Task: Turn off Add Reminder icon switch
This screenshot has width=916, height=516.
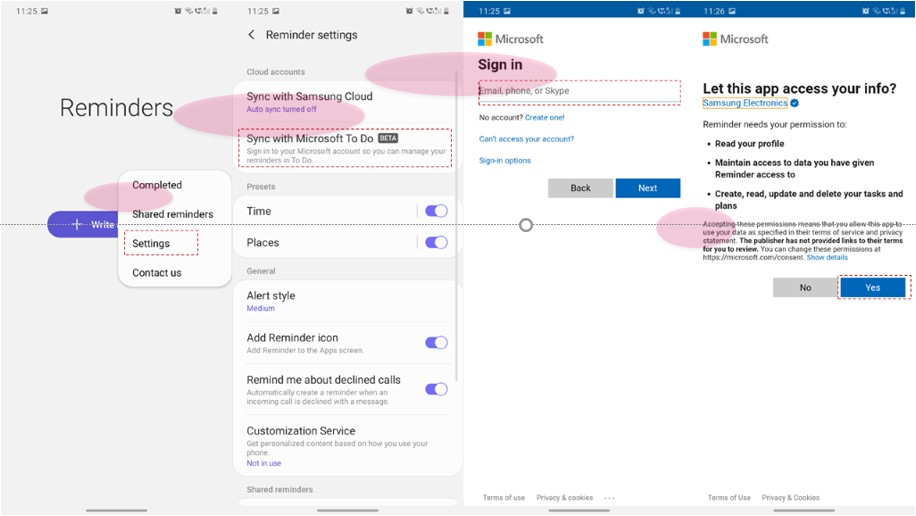Action: [x=436, y=342]
